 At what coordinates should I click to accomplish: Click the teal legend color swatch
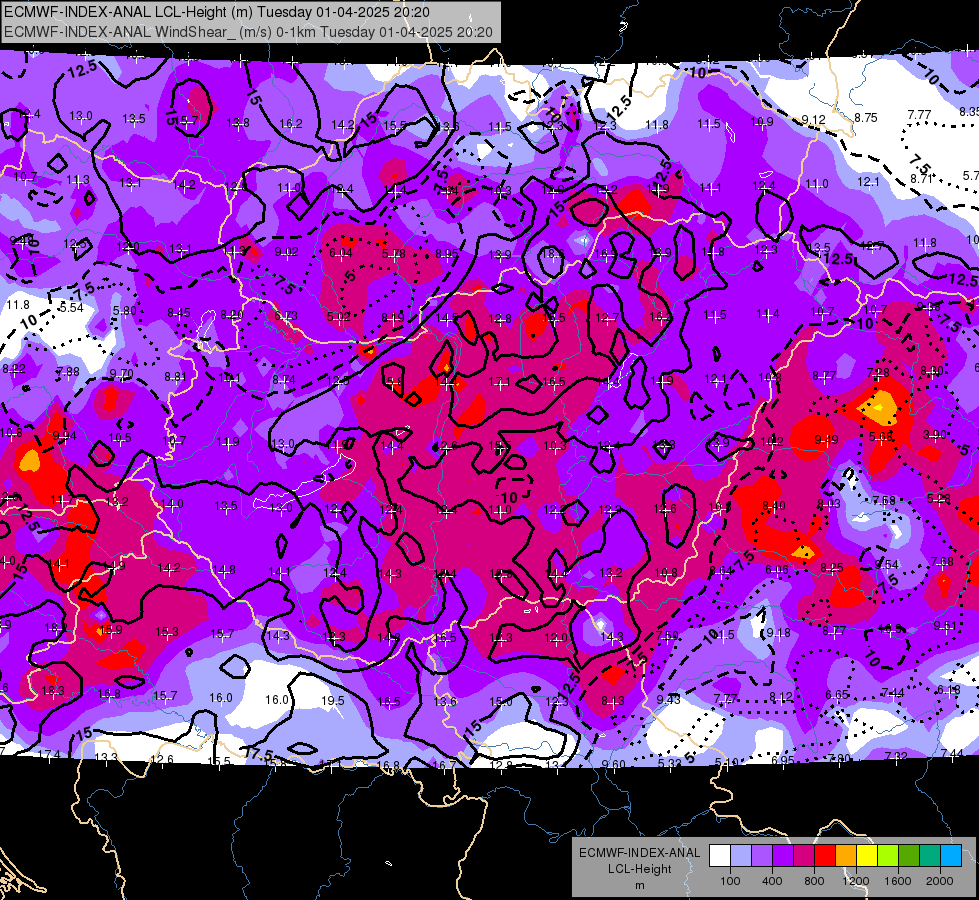point(930,856)
